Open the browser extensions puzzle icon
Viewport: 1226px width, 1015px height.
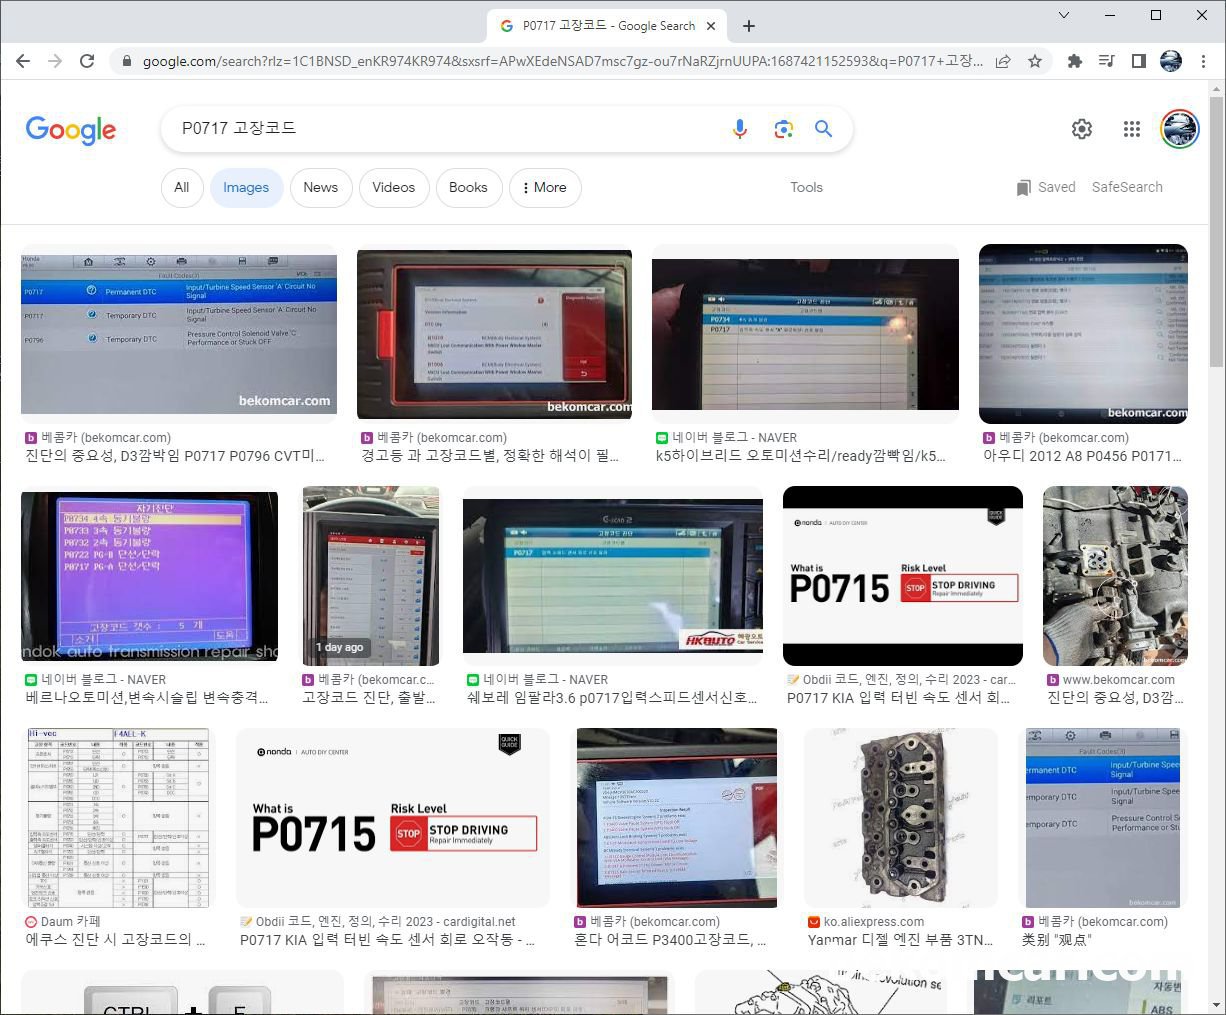point(1073,61)
